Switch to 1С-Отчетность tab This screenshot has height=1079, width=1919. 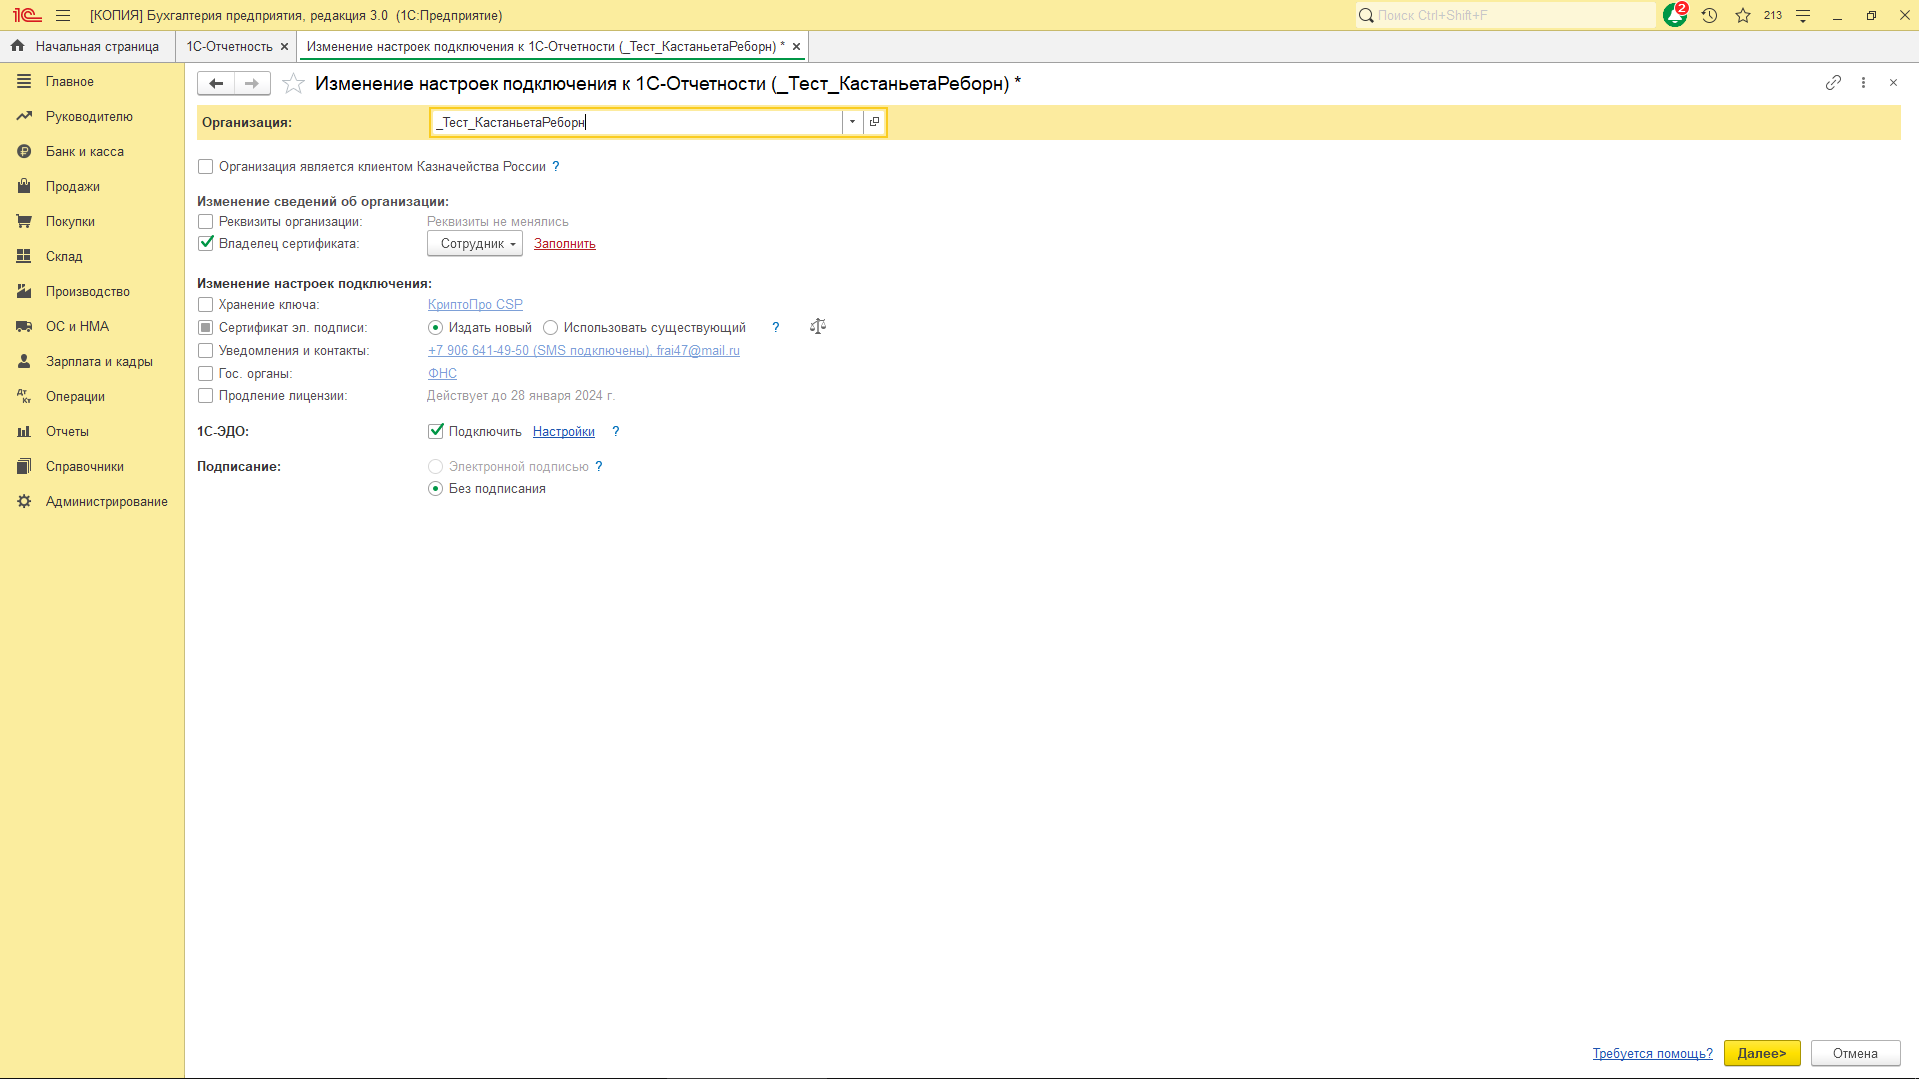[x=229, y=46]
